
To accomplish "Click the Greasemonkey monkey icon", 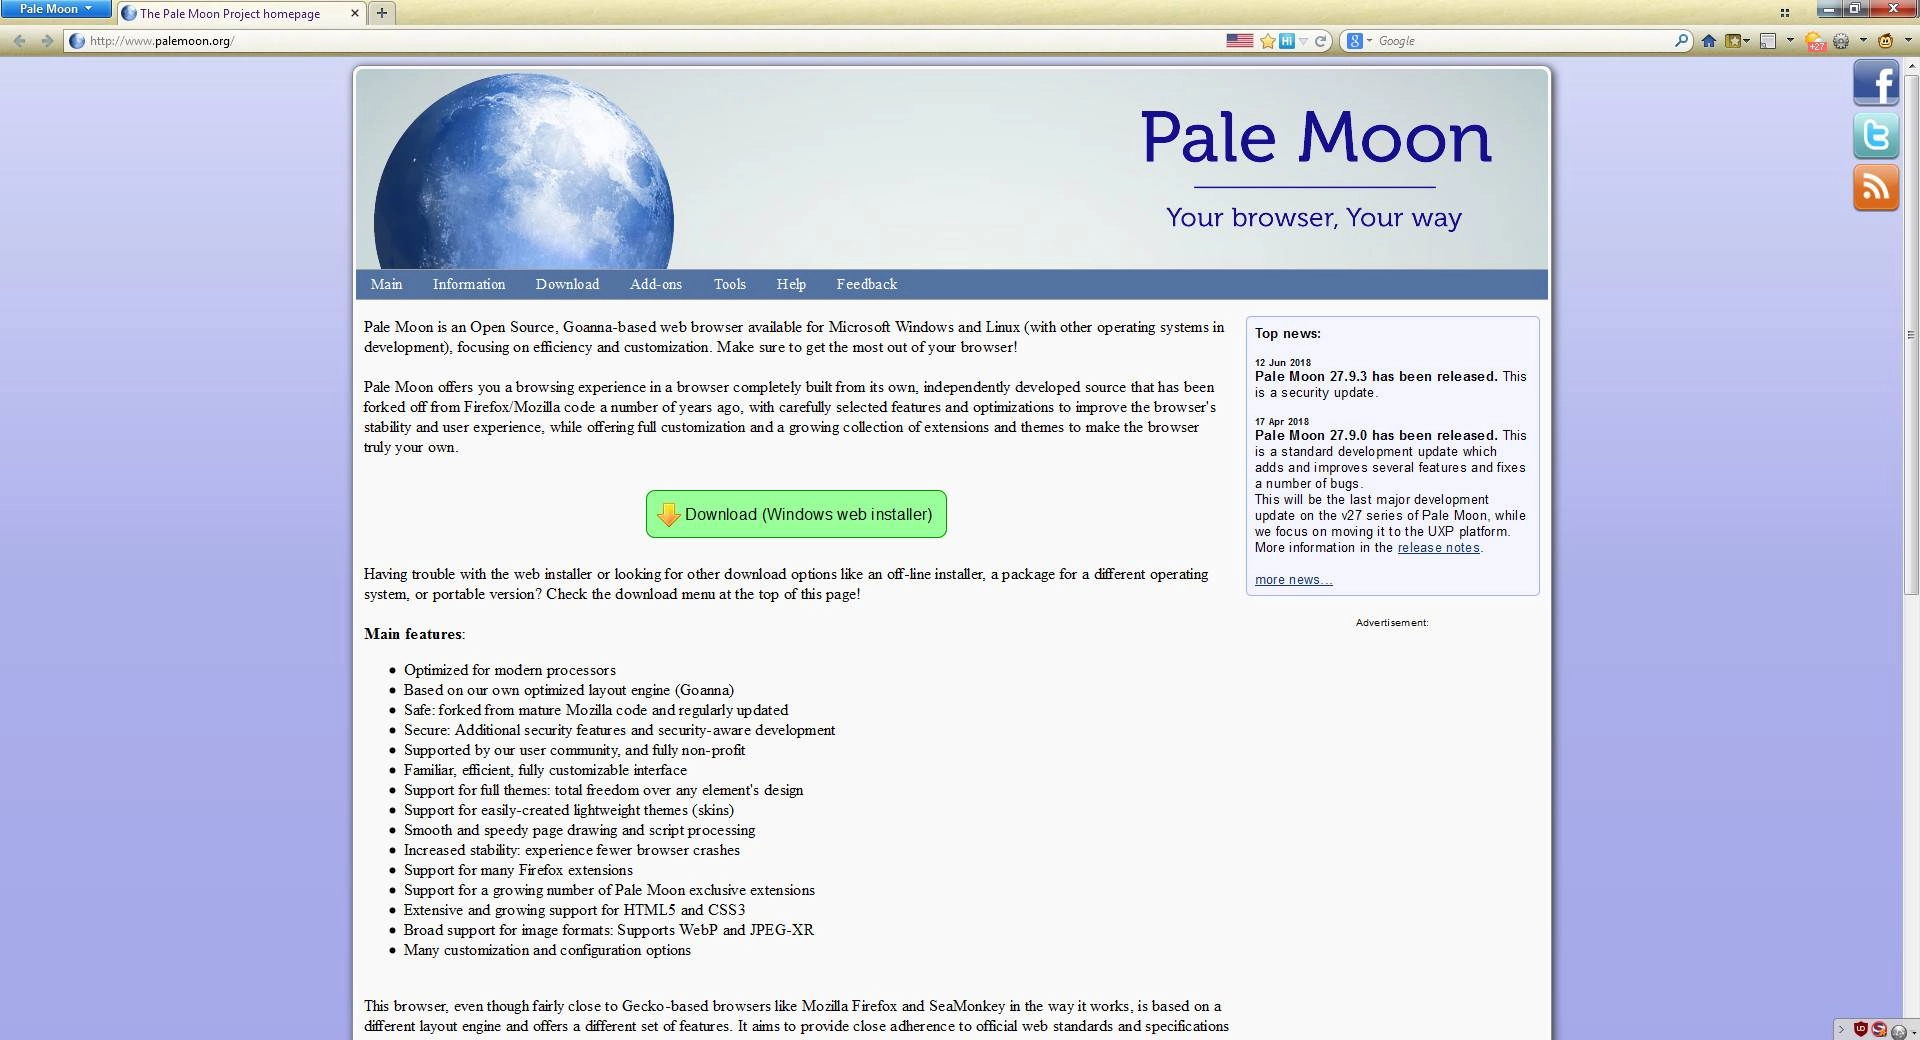I will [1886, 41].
